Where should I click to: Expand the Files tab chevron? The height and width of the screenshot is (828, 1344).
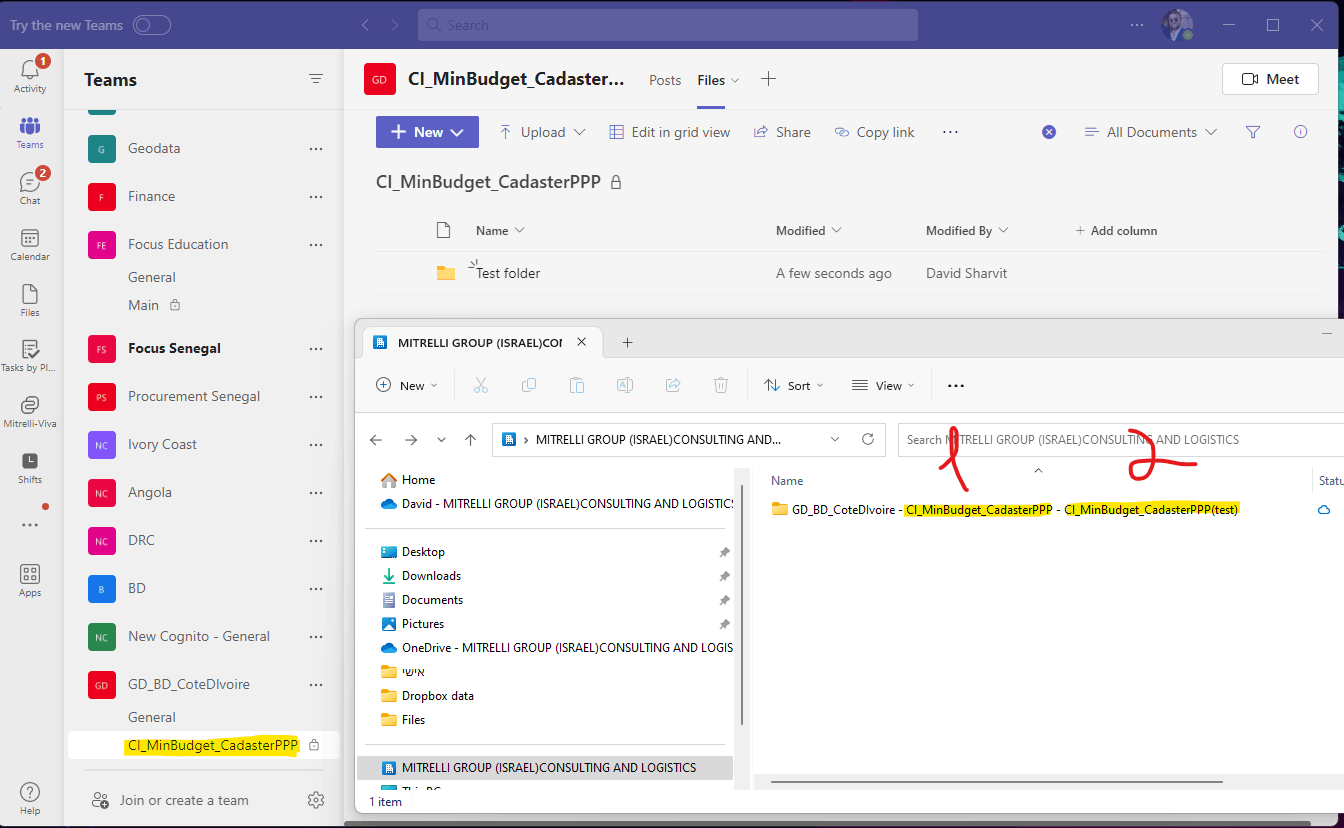coord(735,81)
